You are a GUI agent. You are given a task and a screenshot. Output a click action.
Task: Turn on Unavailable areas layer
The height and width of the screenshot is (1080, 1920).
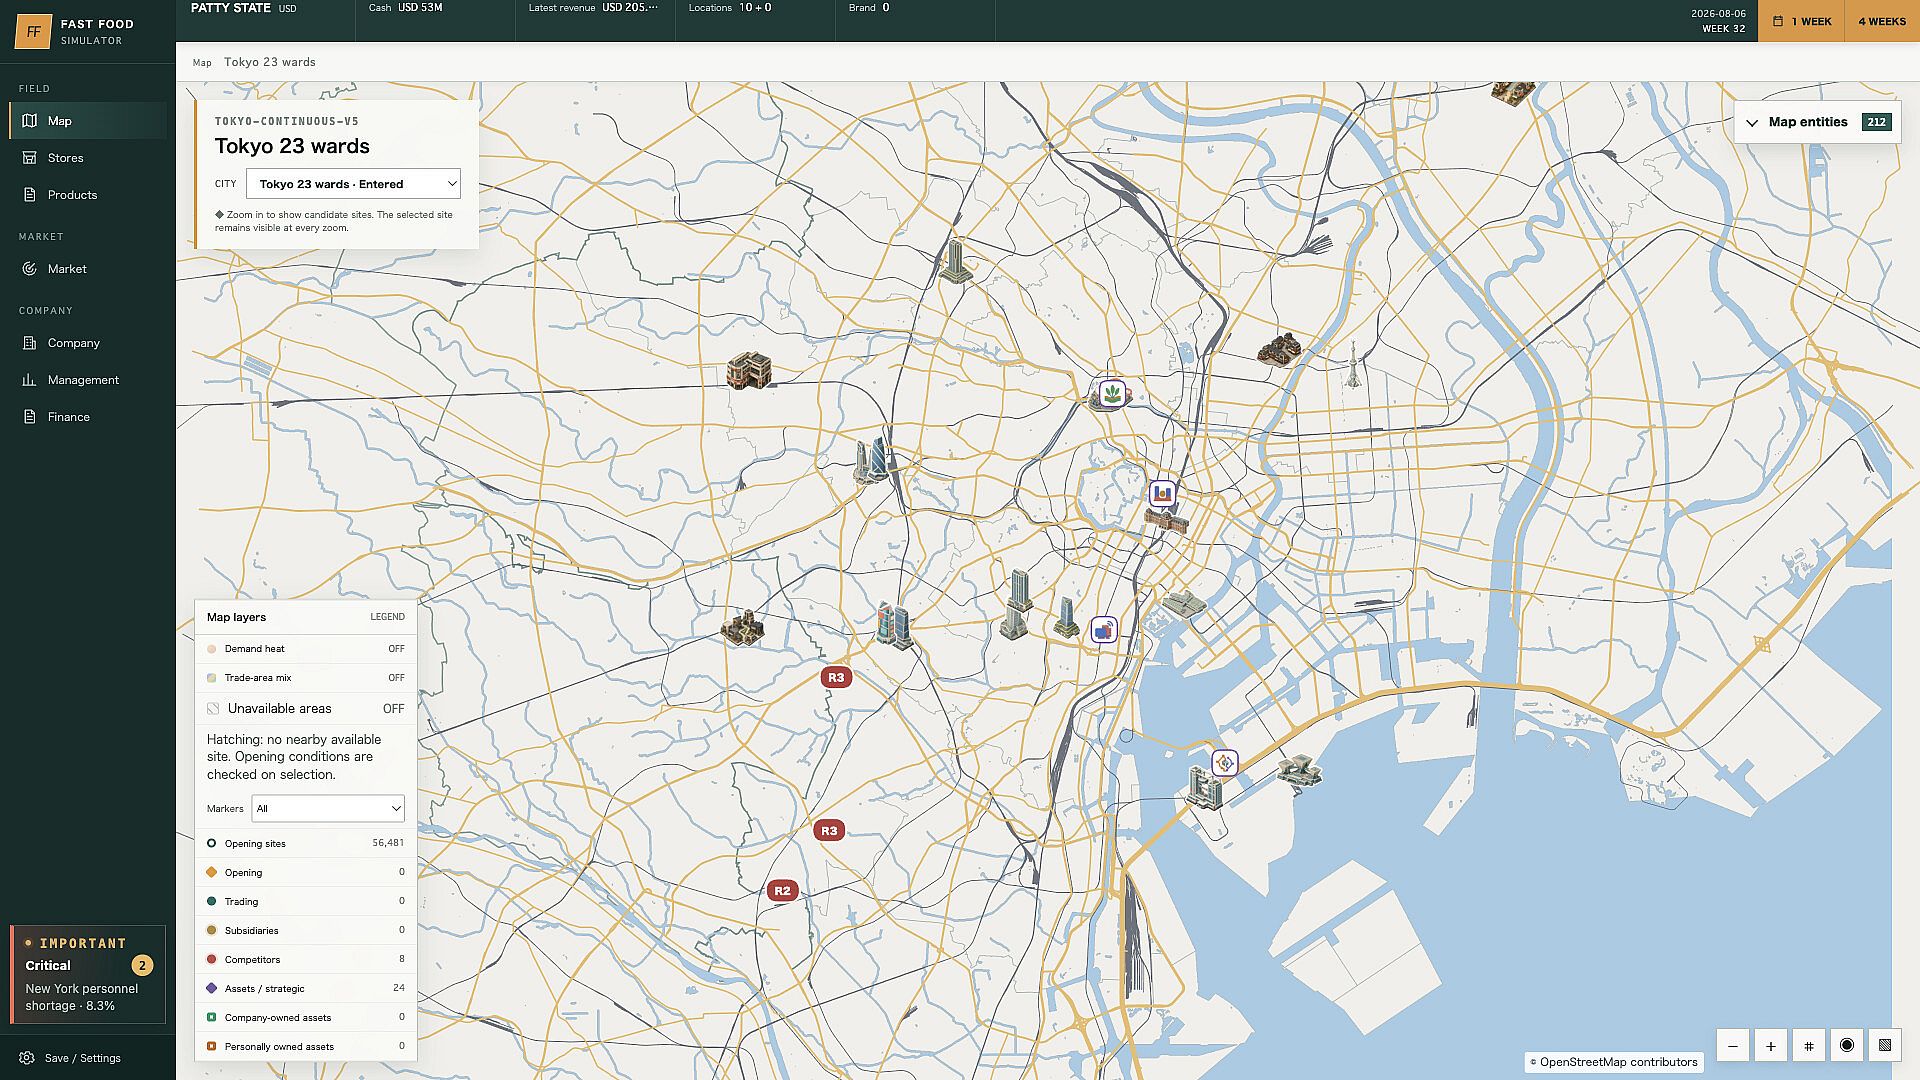point(305,708)
